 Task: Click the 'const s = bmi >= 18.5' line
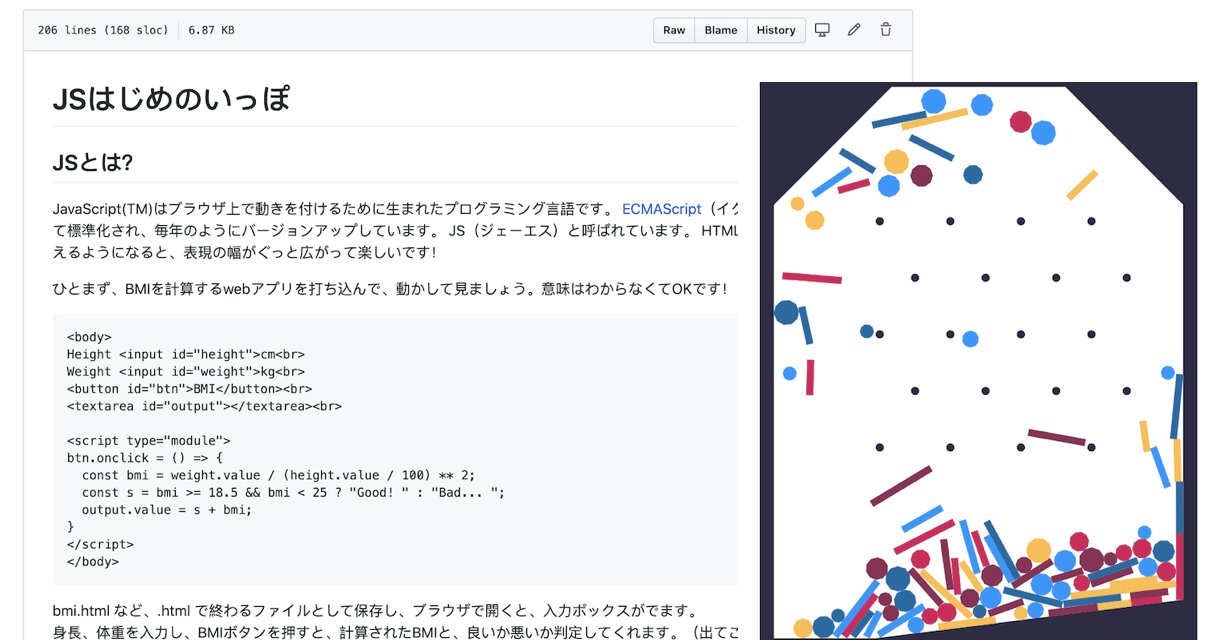(x=293, y=492)
